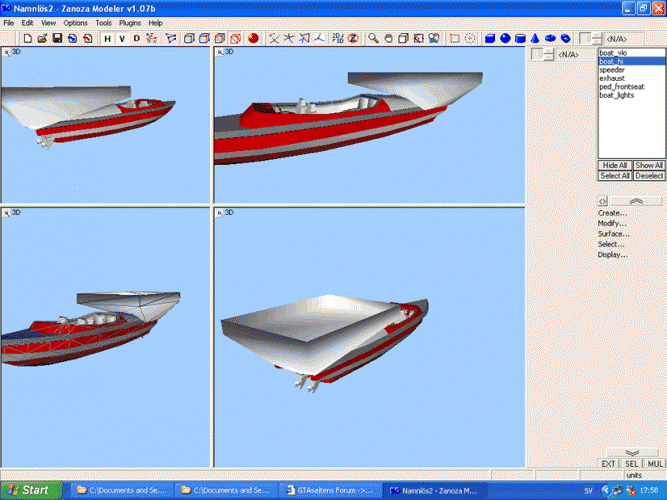The image size is (667, 500).
Task: Create a torus primitive from toolbar
Action: point(550,39)
